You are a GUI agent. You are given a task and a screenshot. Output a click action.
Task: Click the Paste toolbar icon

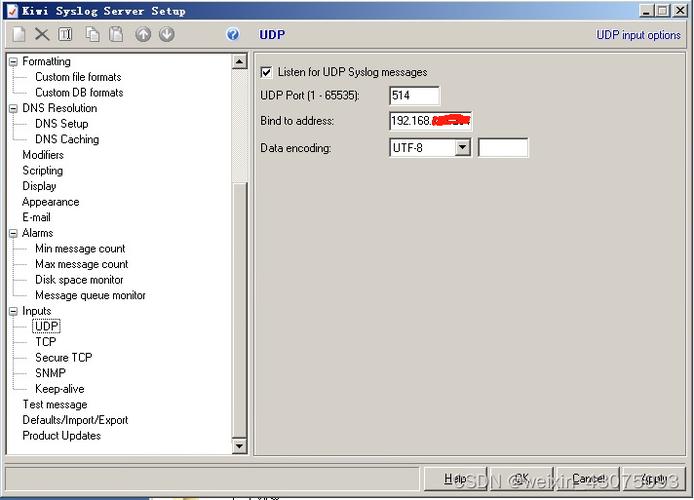pyautogui.click(x=116, y=34)
